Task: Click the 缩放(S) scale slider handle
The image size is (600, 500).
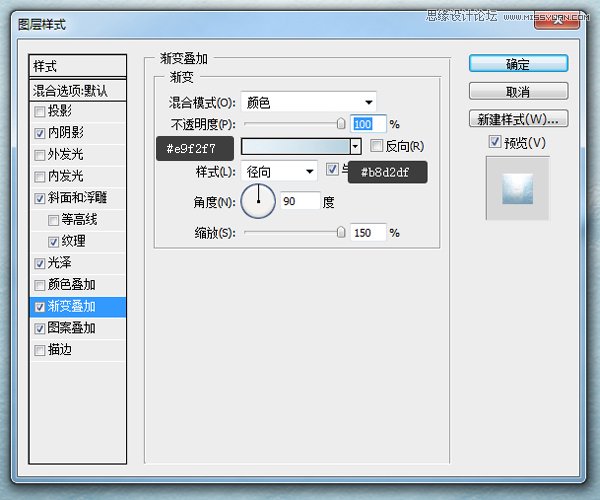Action: pyautogui.click(x=341, y=232)
